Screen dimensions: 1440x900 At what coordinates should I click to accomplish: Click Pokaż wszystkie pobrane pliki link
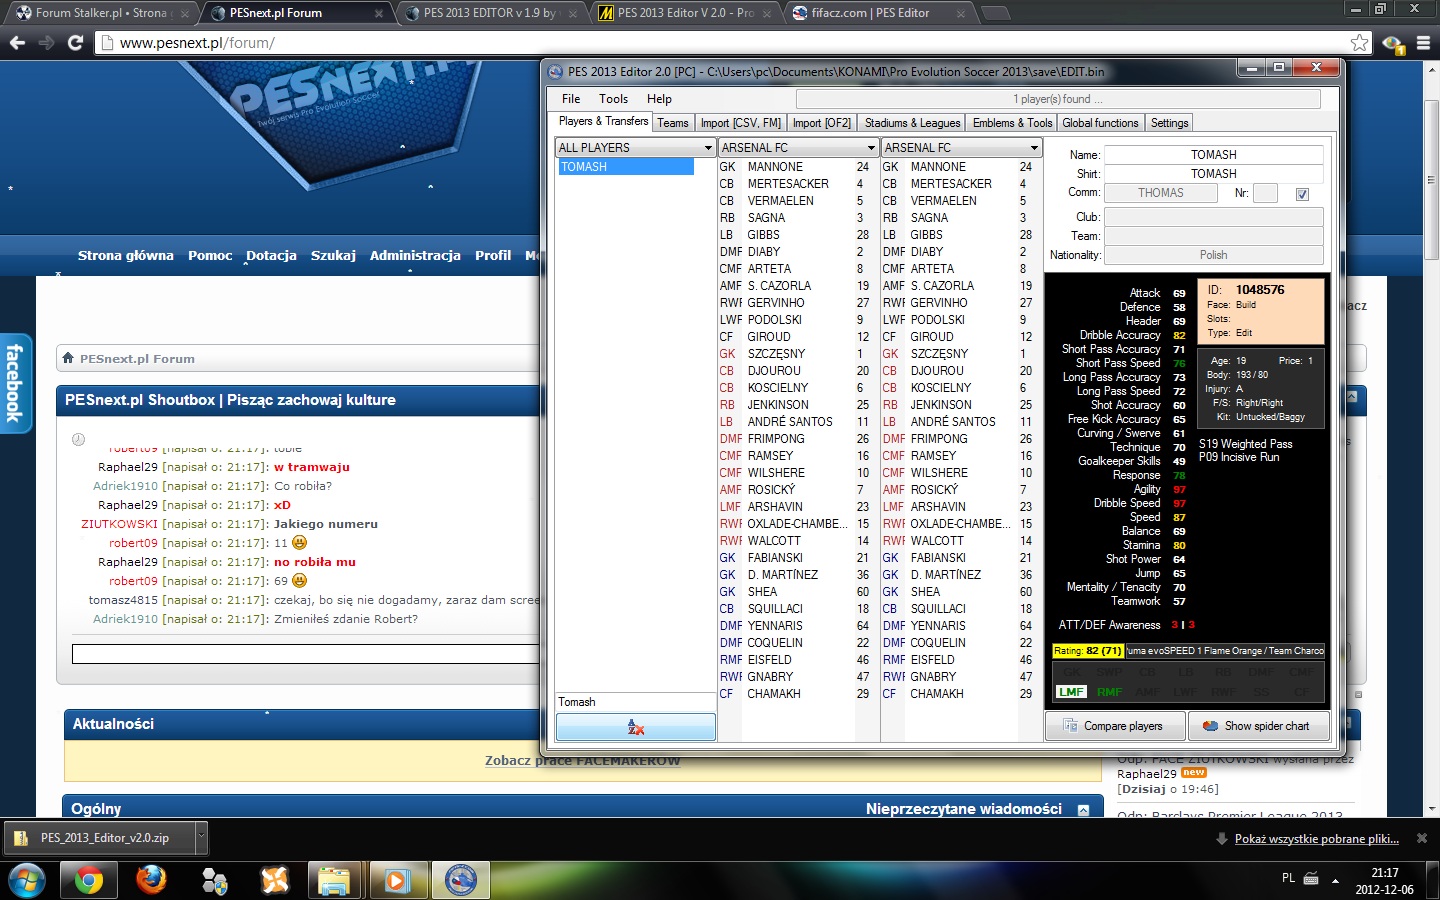click(x=1316, y=839)
